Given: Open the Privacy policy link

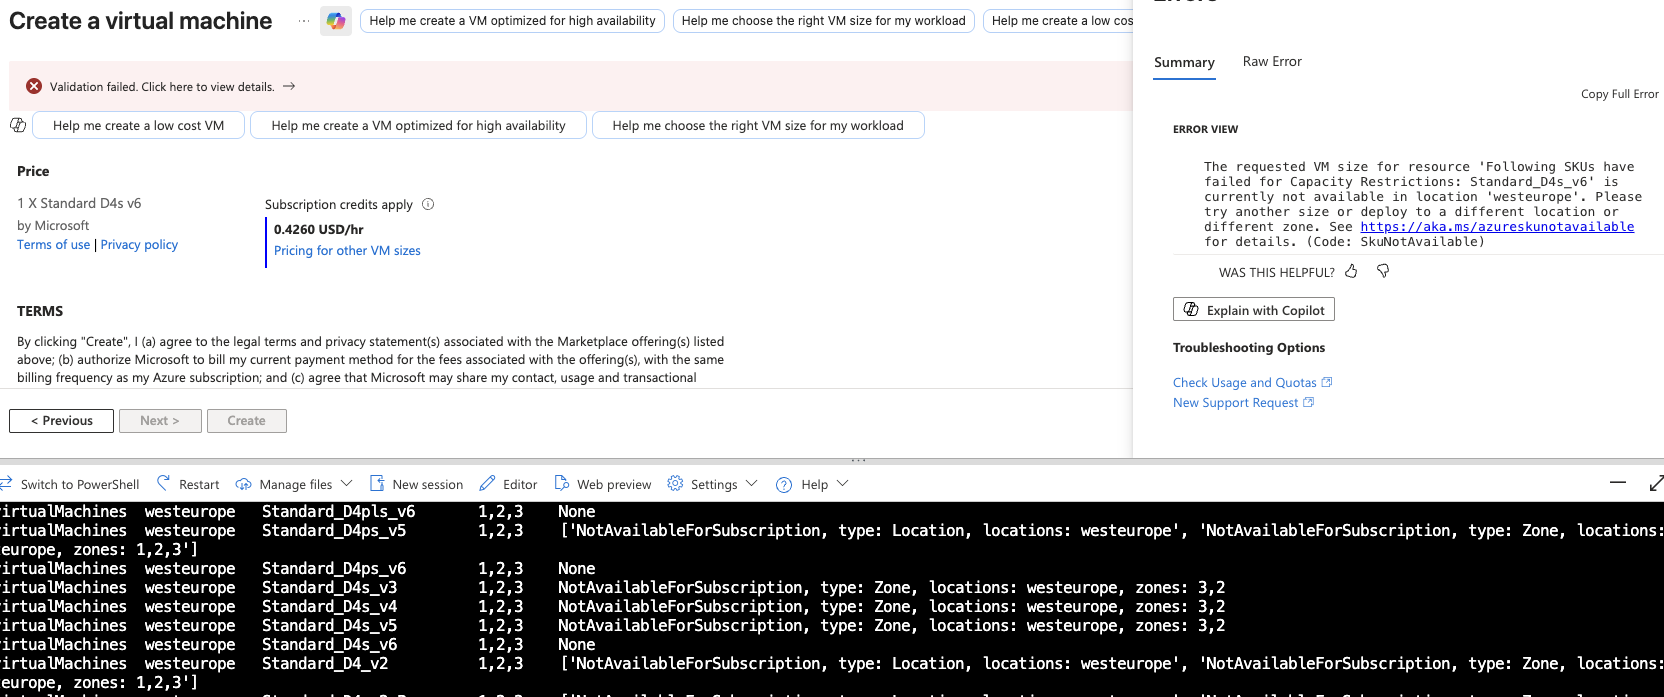Looking at the screenshot, I should (139, 245).
